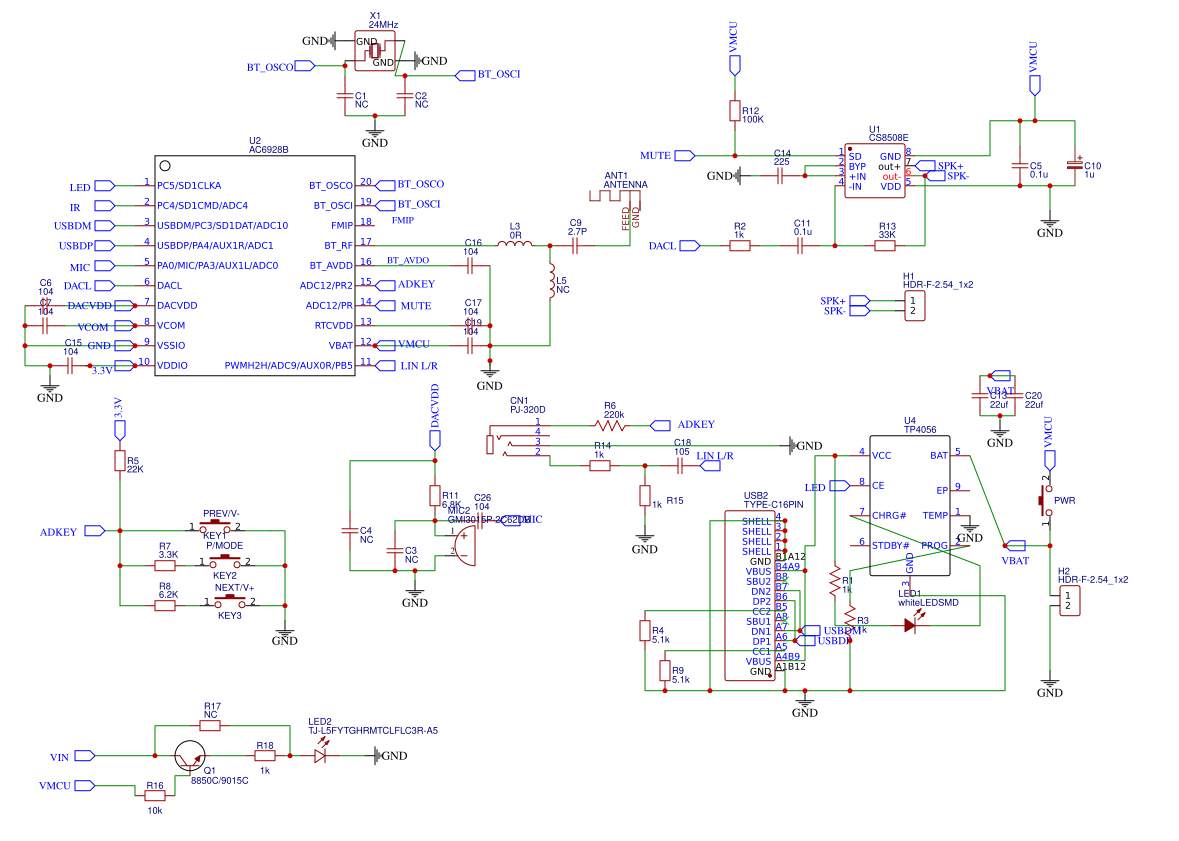Click the C11 0.1u capacitor
Viewport: 1179px width, 841px height.
pos(799,245)
